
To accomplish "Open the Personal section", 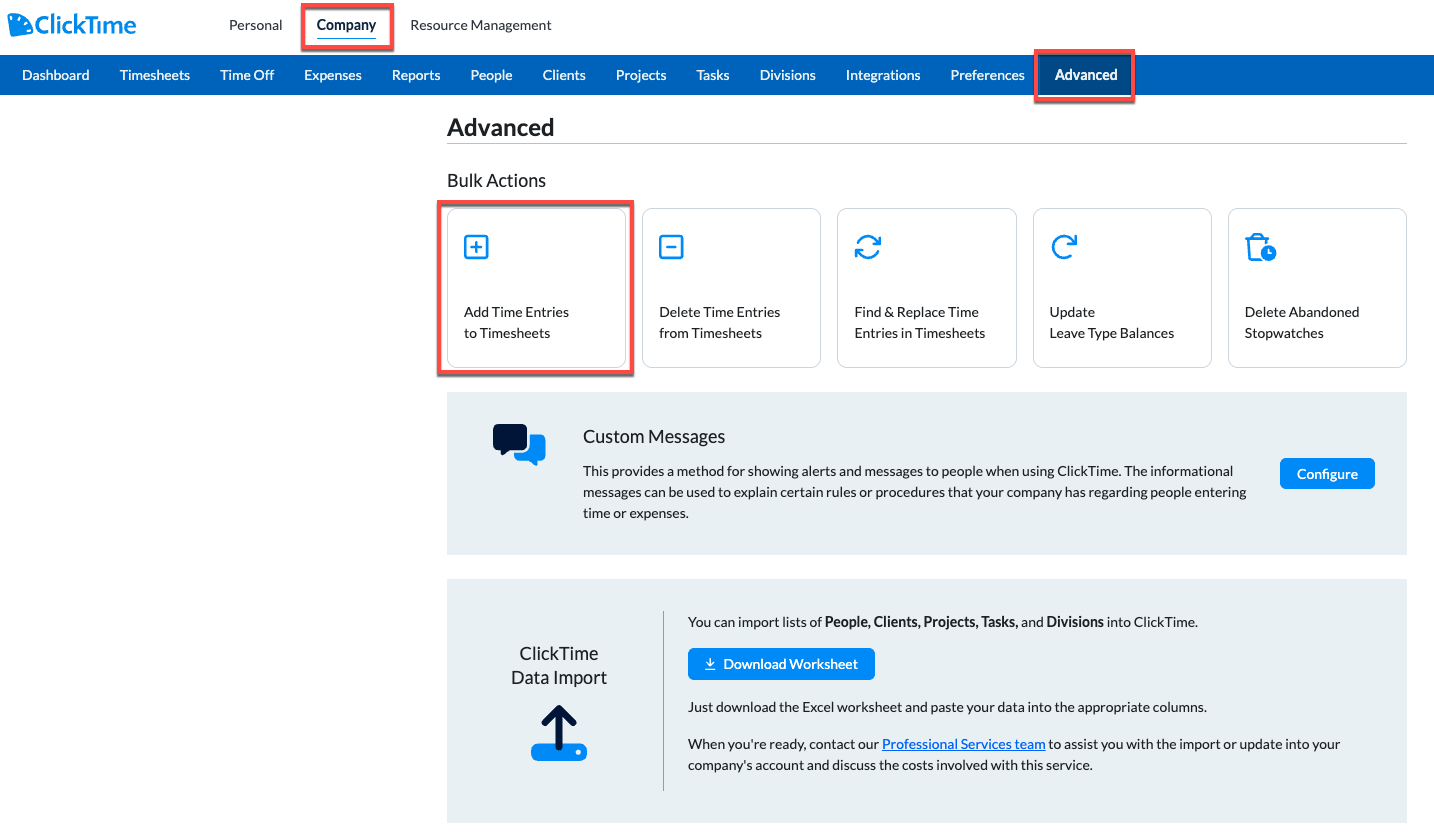I will [256, 25].
